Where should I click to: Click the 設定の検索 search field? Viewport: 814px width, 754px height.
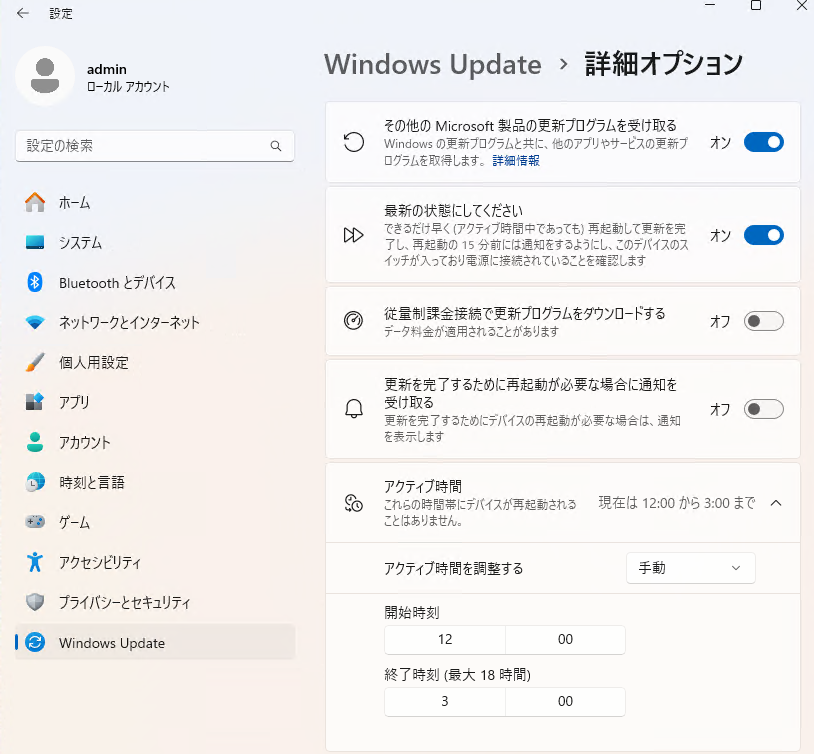click(x=155, y=146)
